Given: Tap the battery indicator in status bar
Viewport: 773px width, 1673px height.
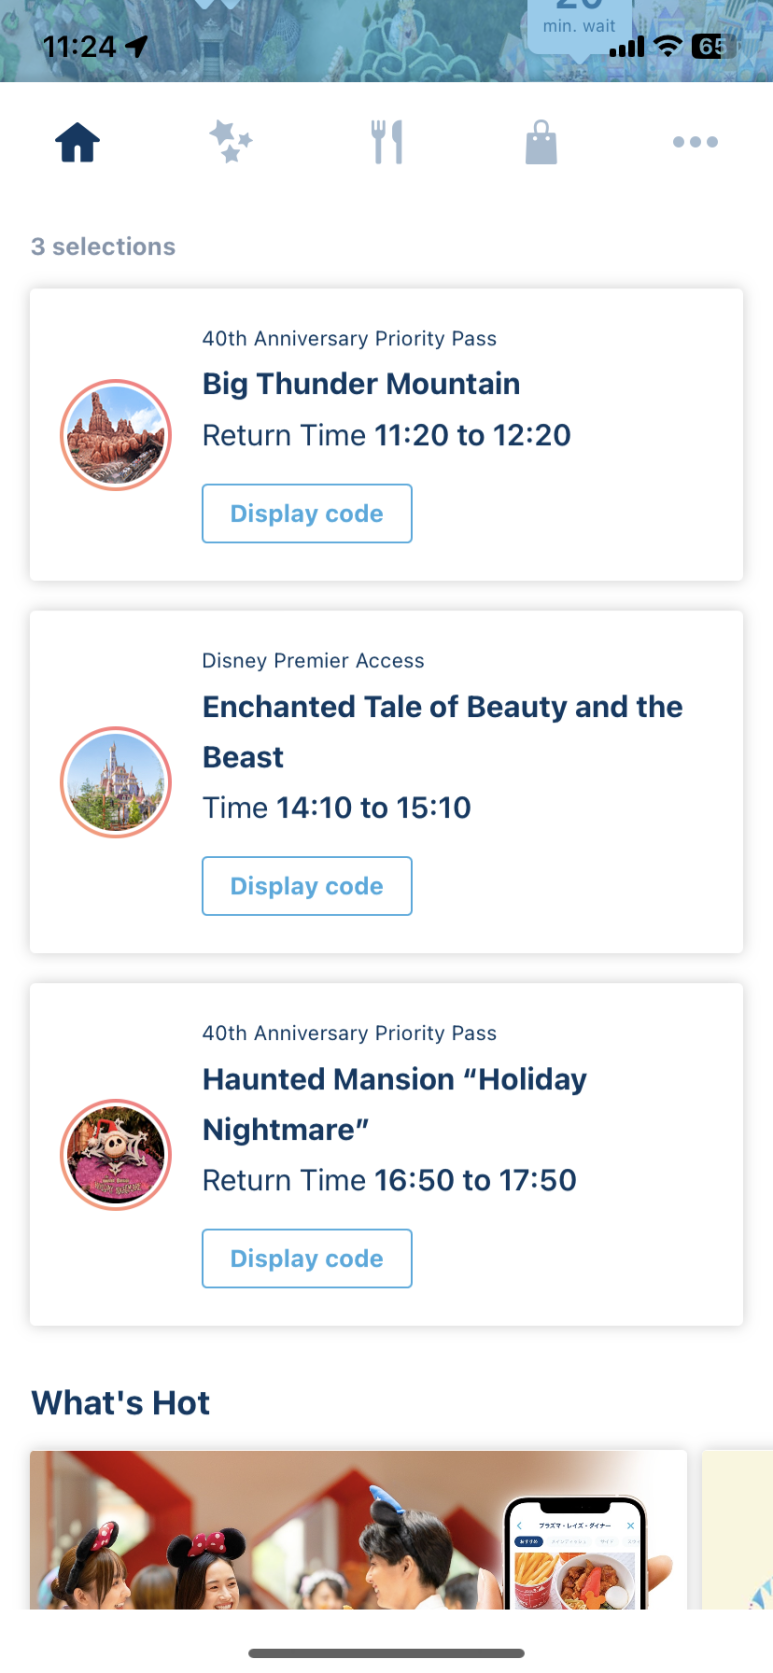Looking at the screenshot, I should (712, 46).
